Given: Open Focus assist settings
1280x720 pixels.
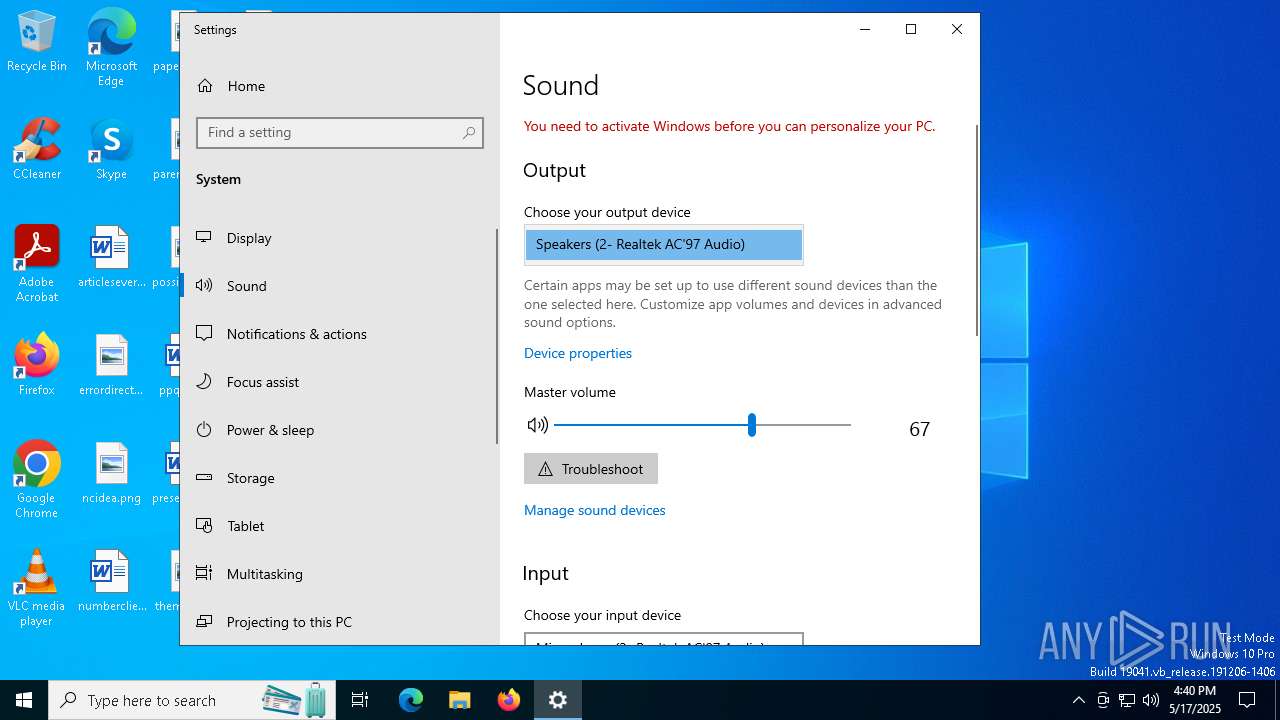Looking at the screenshot, I should point(338,382).
